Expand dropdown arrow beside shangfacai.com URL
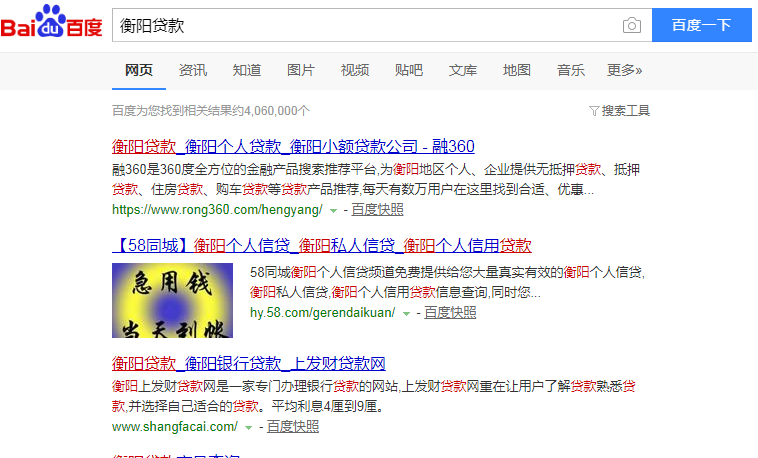Image resolution: width=758 pixels, height=458 pixels. click(x=249, y=428)
